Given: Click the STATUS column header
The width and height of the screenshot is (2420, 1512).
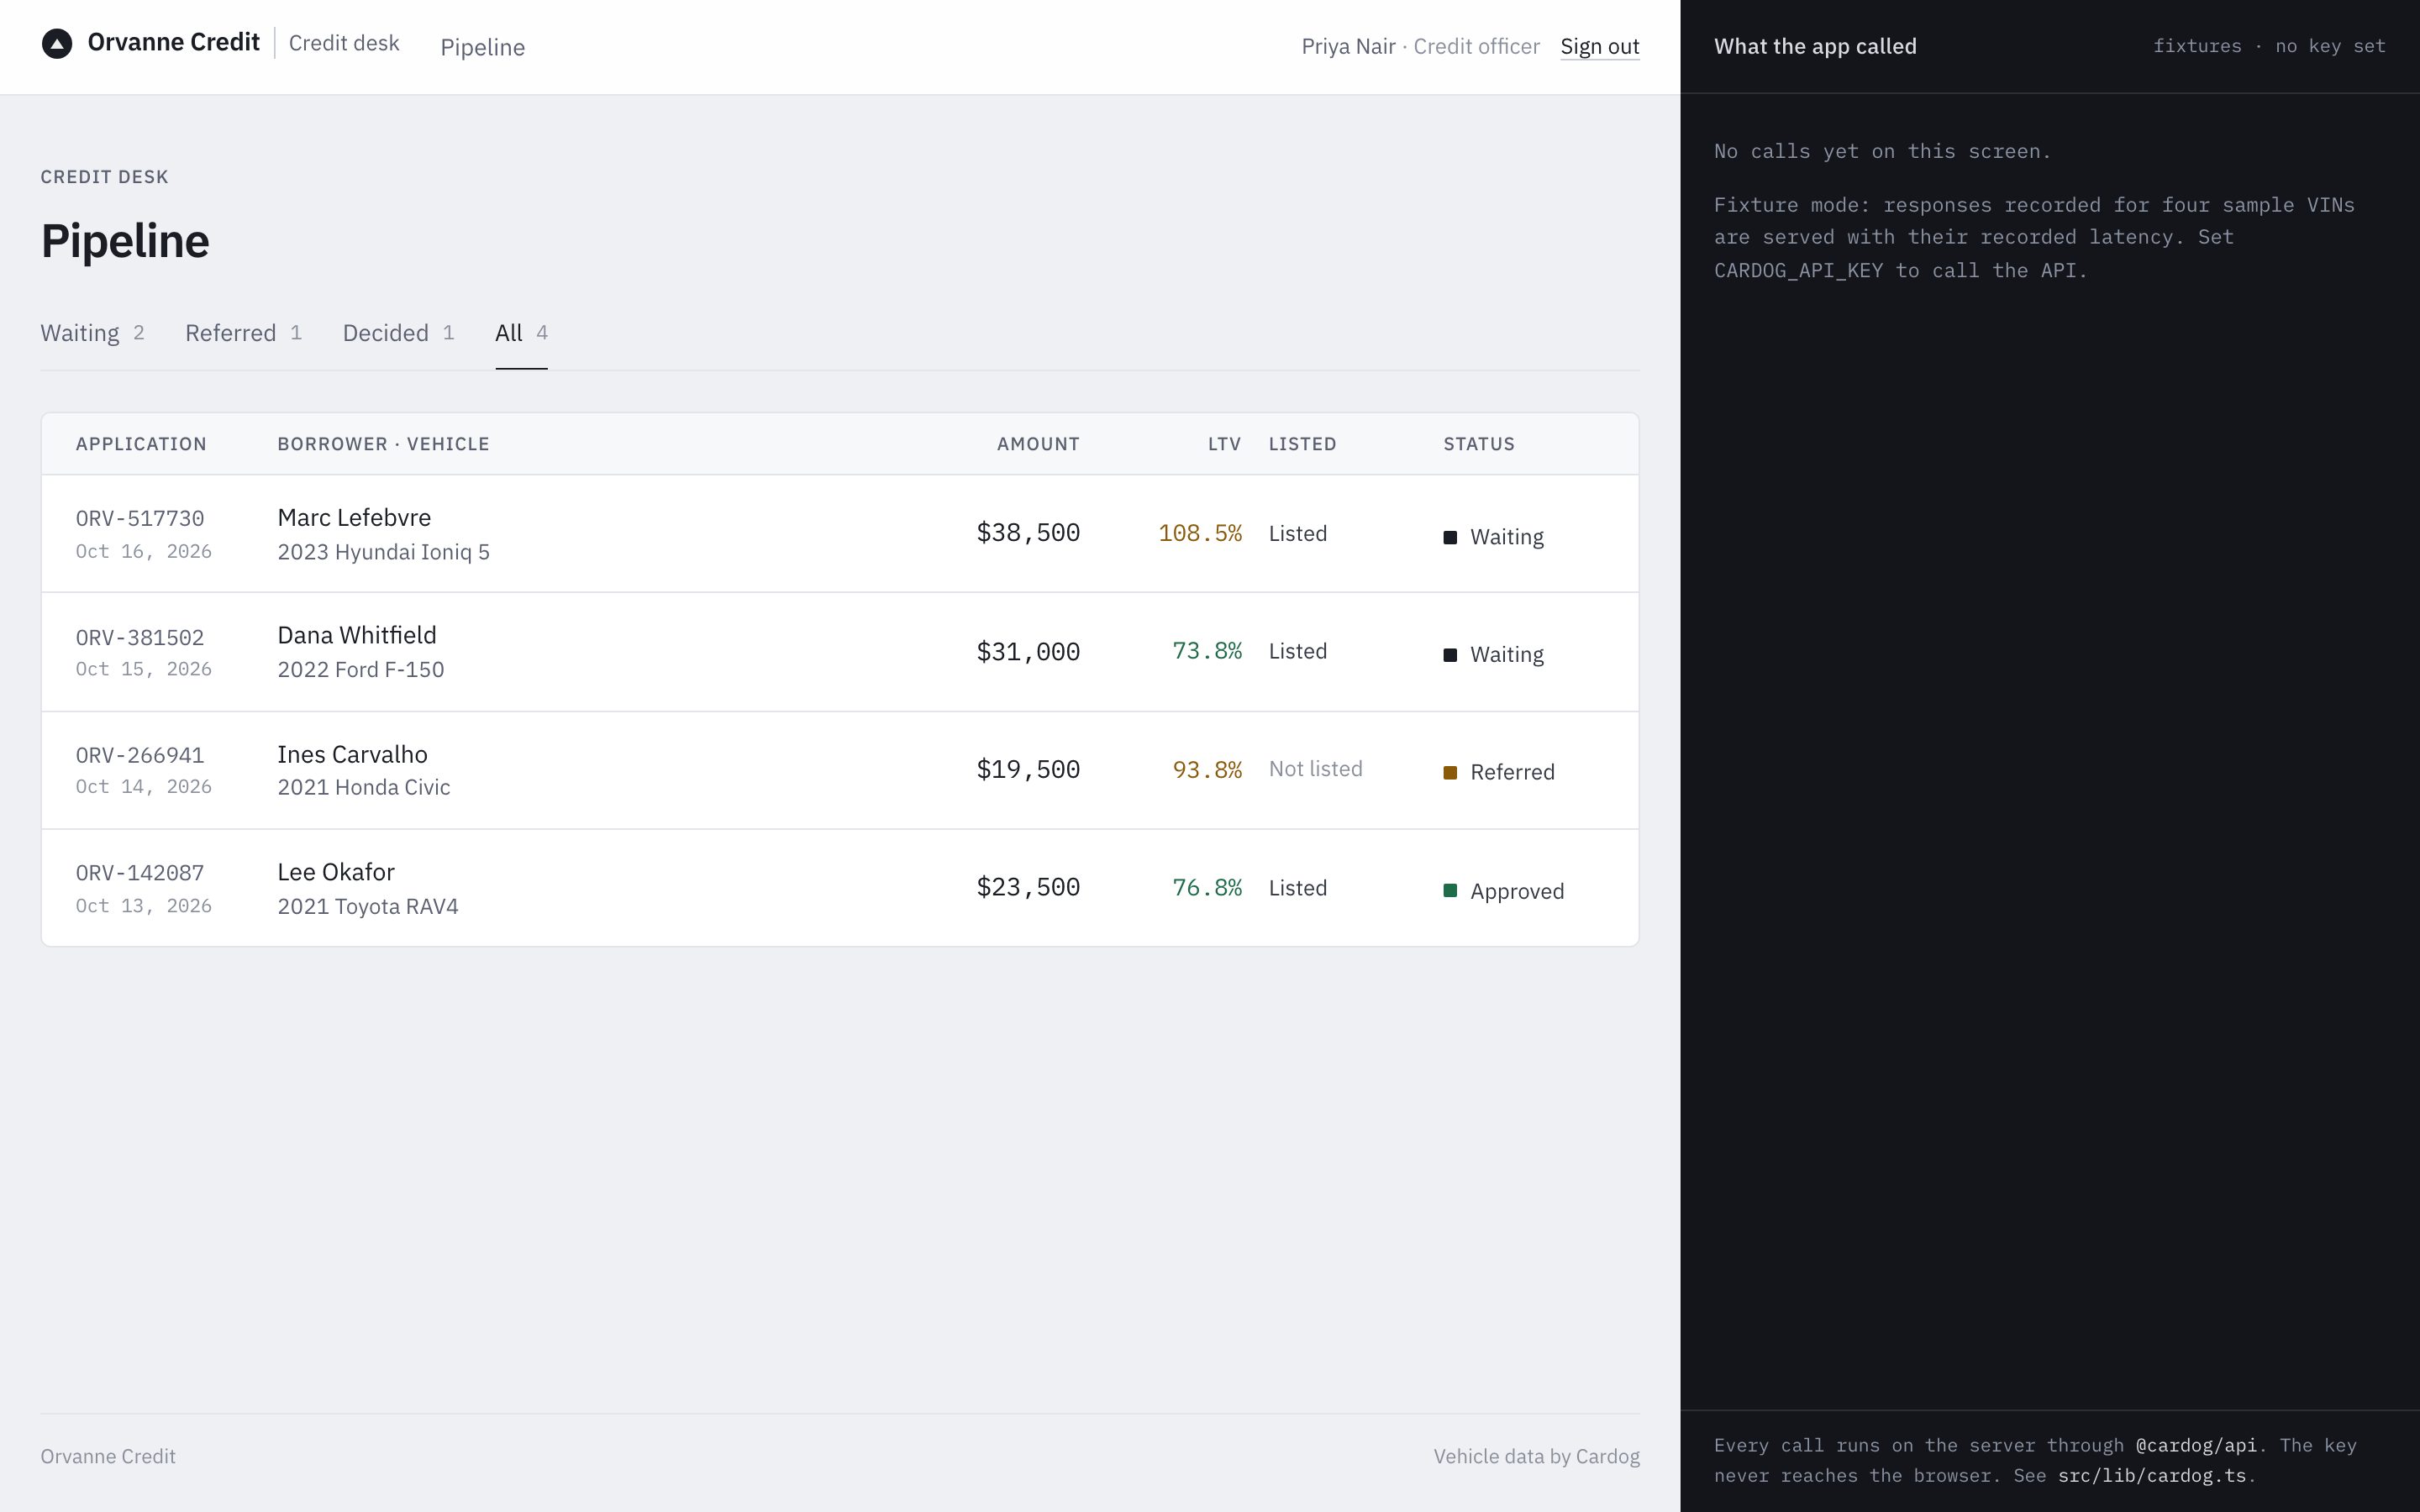Looking at the screenshot, I should [1478, 444].
